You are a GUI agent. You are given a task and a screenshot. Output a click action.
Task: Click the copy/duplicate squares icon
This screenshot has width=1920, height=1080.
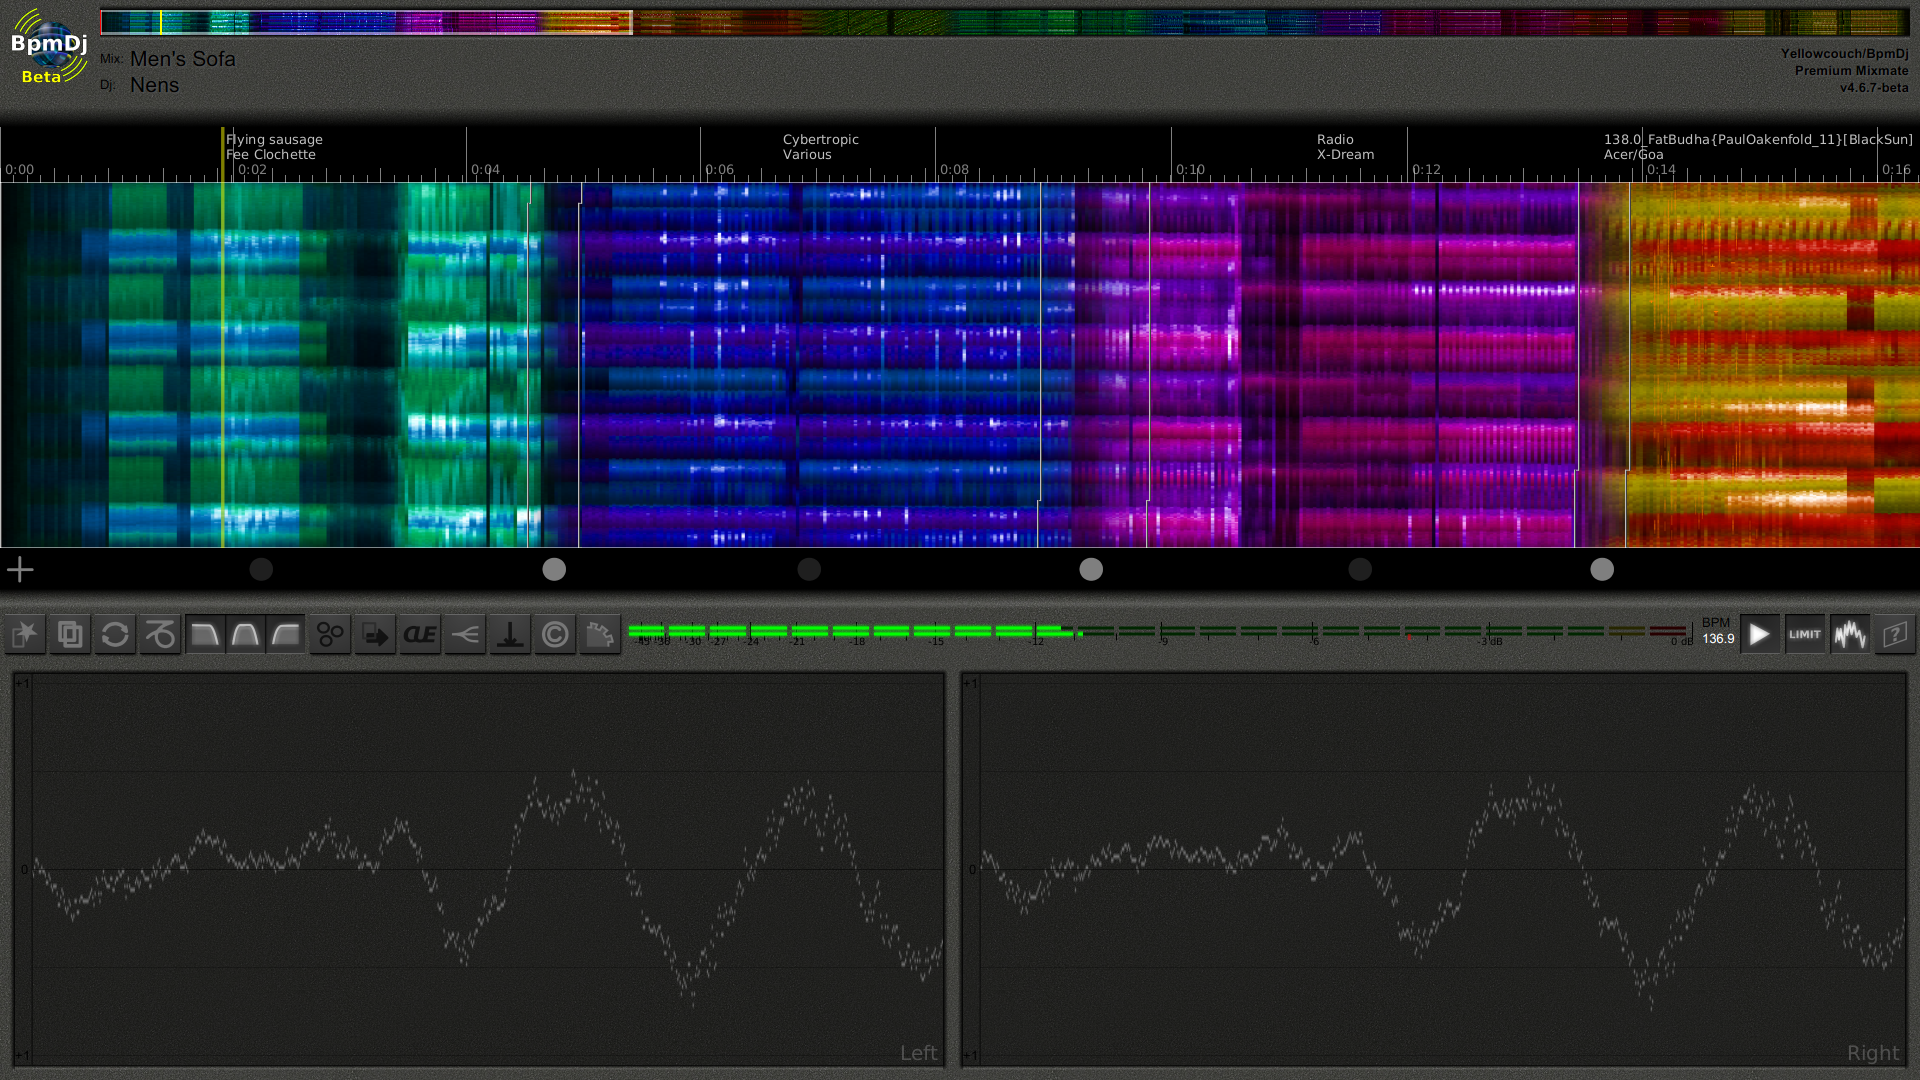tap(70, 634)
